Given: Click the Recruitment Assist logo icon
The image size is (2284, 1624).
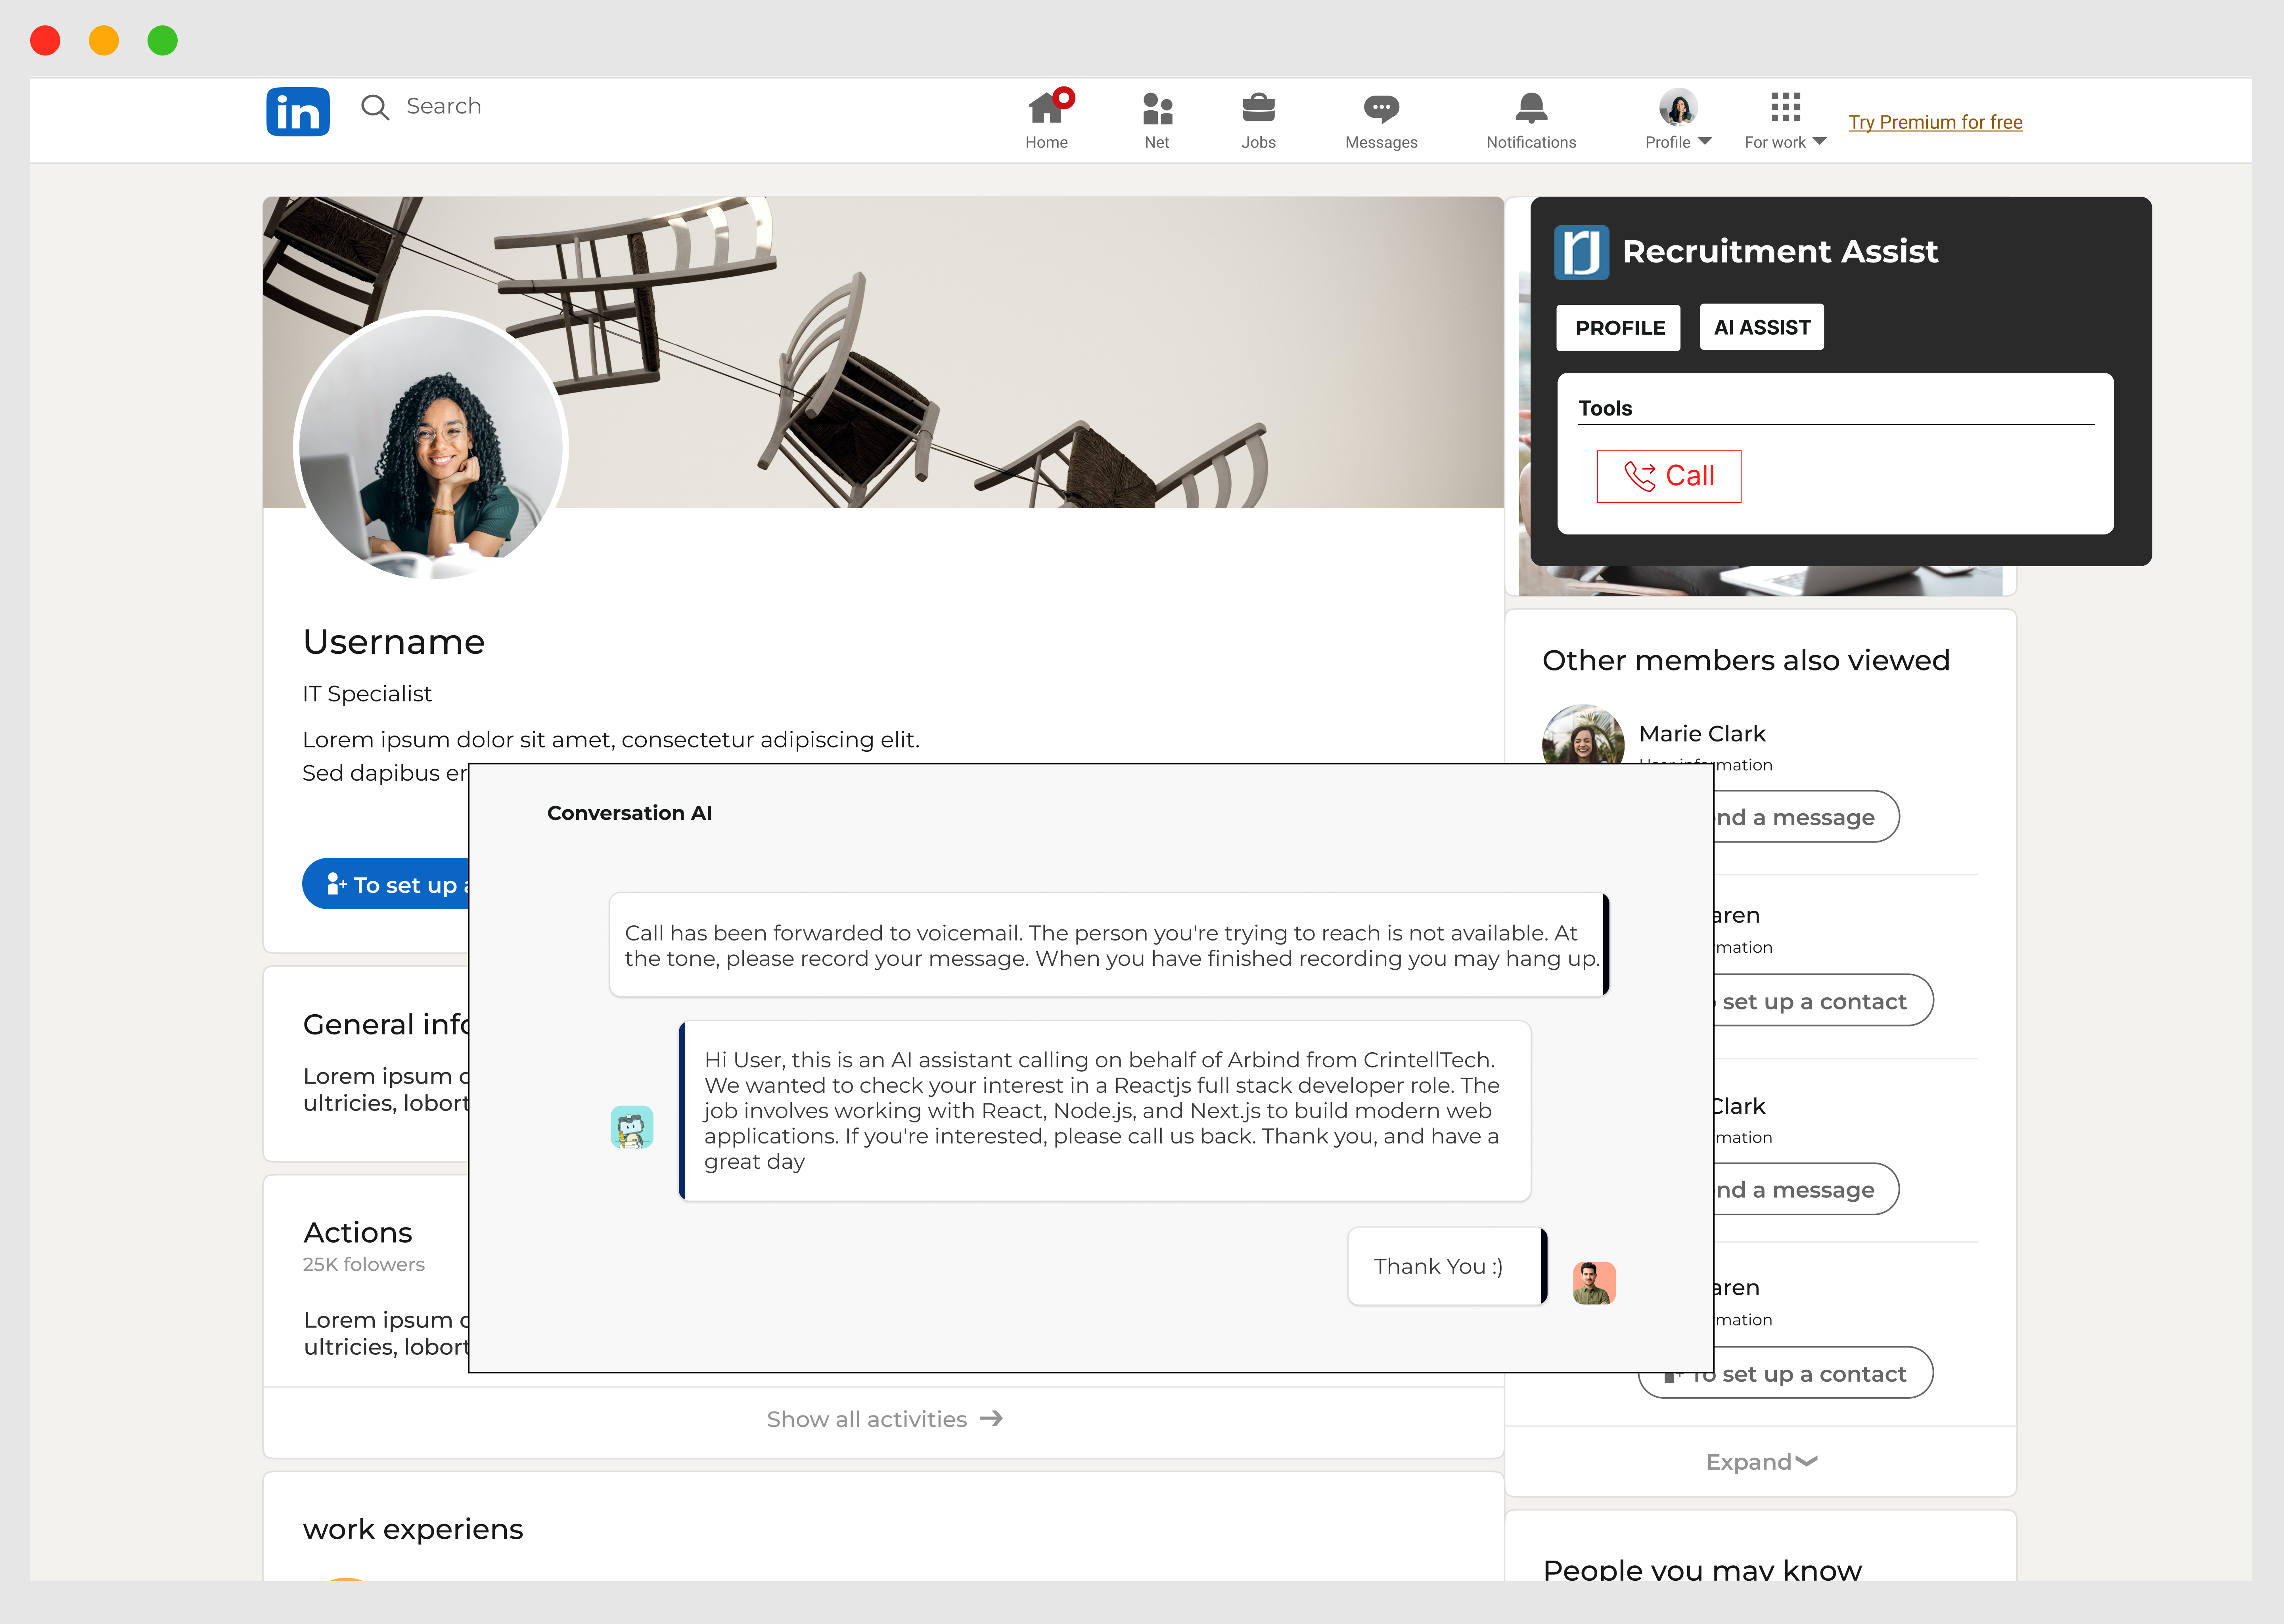Looking at the screenshot, I should coord(1581,252).
